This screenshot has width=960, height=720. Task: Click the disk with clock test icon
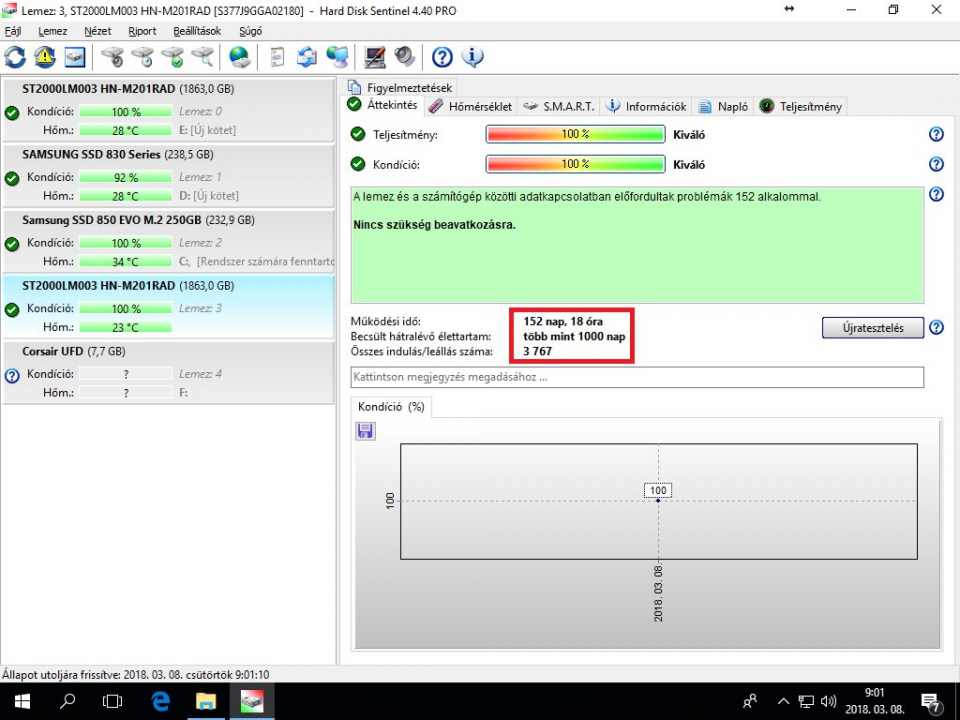coord(143,57)
